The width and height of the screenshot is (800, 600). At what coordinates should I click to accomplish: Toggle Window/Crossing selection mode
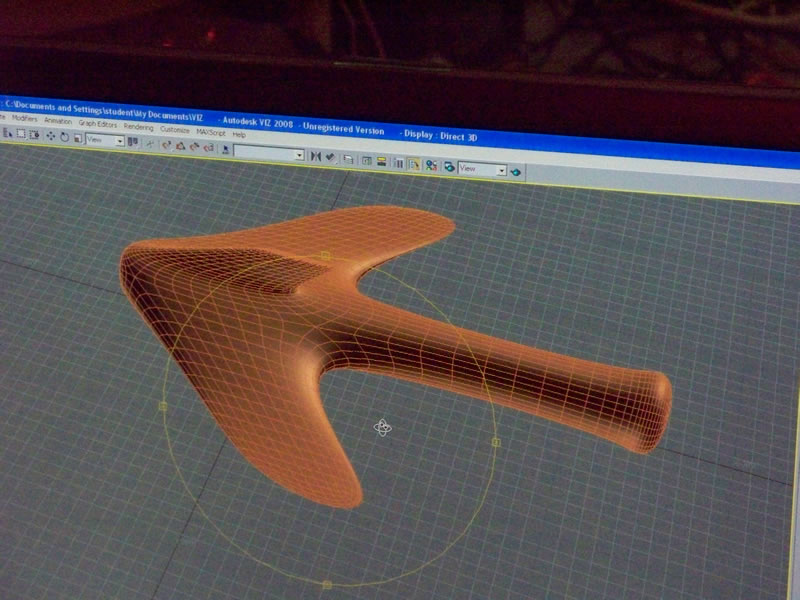(34, 135)
